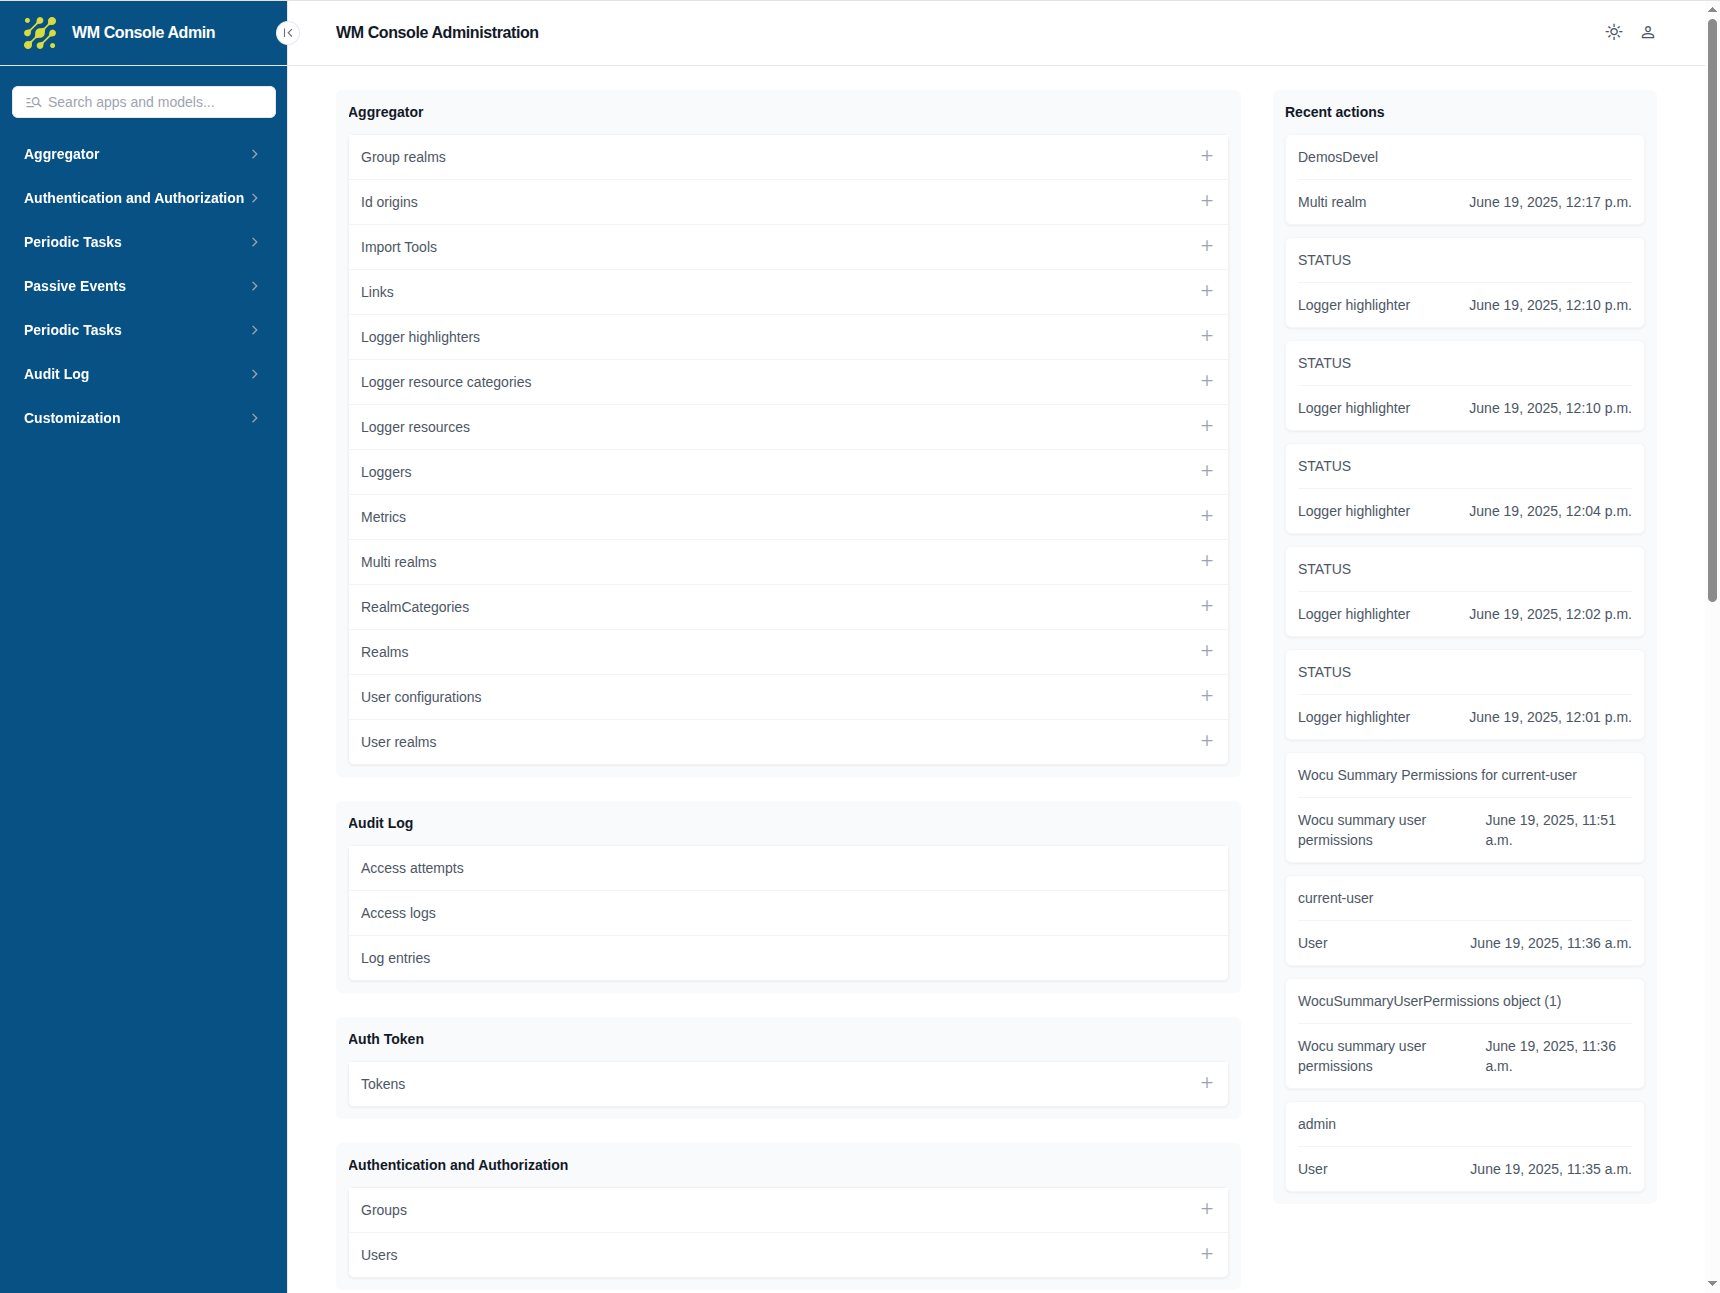1720x1293 pixels.
Task: Add a new Logger via plus icon
Action: 1207,471
